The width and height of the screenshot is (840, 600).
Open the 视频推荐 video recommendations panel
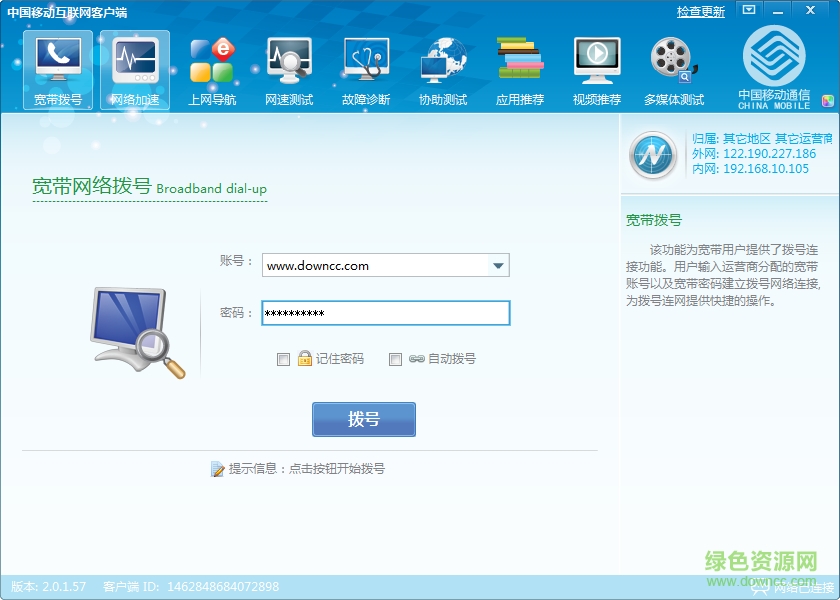point(596,68)
